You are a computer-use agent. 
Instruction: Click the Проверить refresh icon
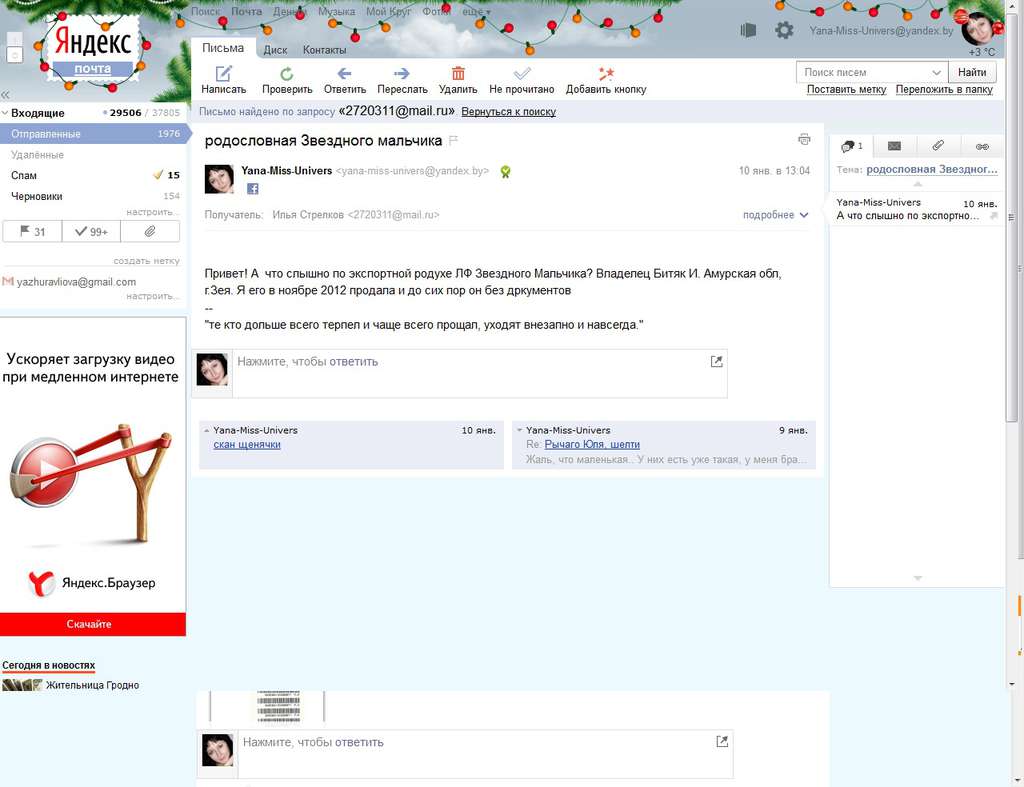[287, 74]
